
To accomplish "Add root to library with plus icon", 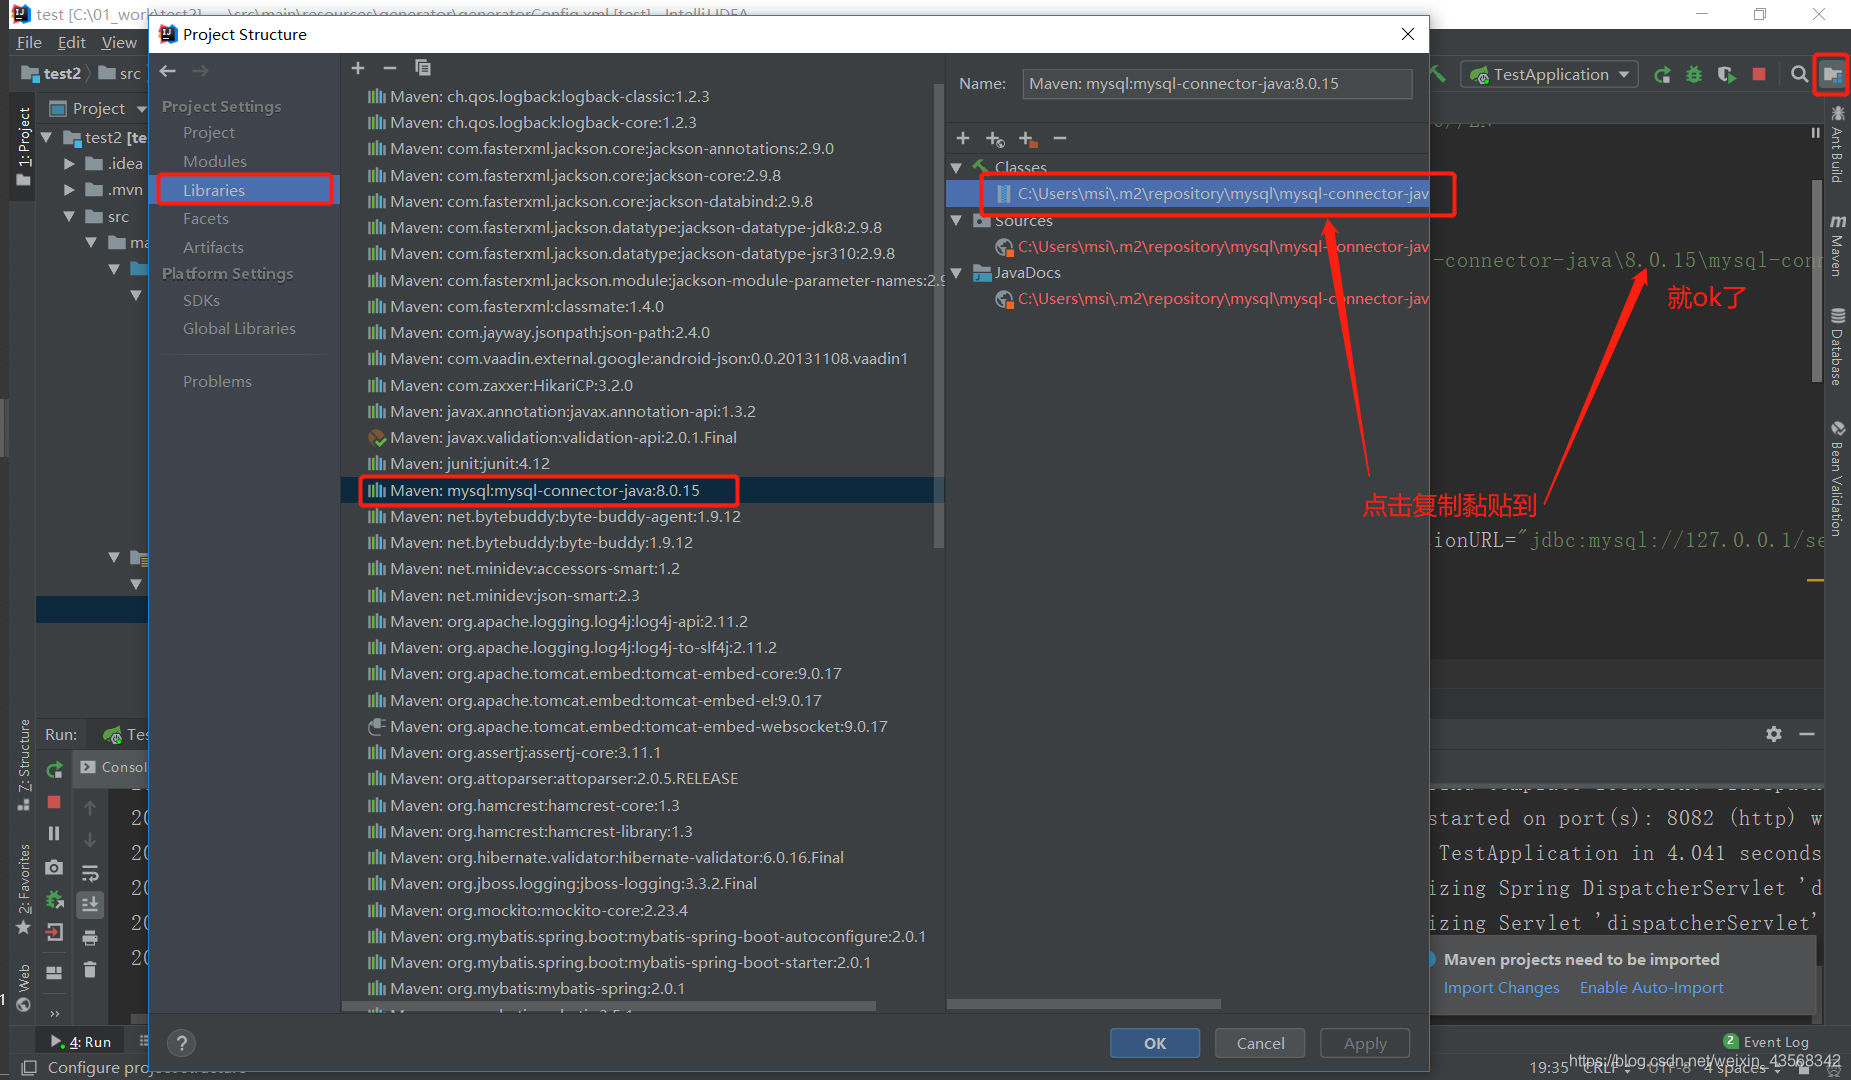I will tap(963, 138).
